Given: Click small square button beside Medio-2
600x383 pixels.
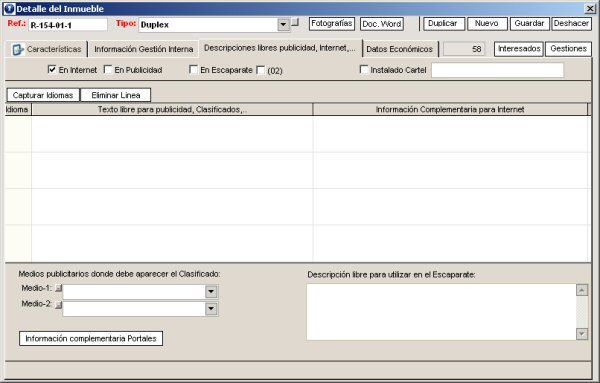Looking at the screenshot, I should click(x=59, y=305).
